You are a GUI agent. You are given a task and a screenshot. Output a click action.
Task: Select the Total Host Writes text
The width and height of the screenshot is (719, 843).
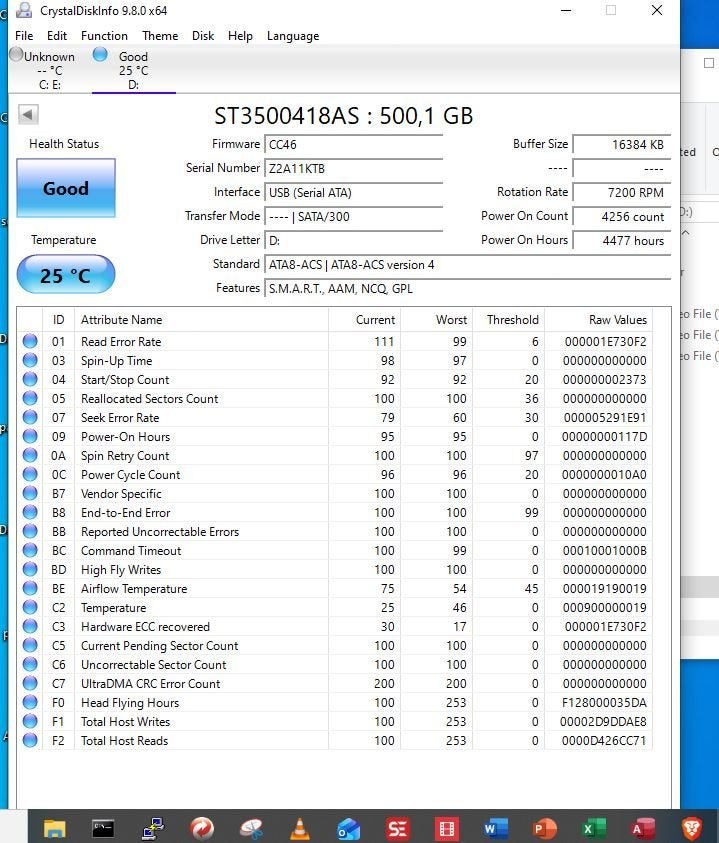tap(125, 722)
